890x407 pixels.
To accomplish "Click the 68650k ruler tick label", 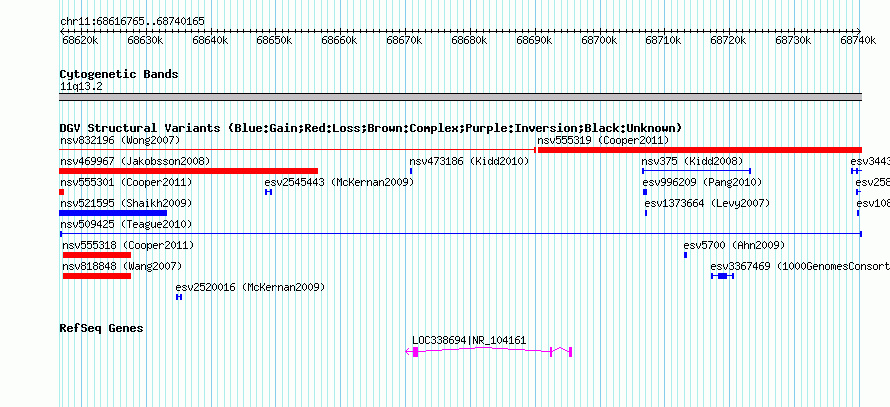I will pyautogui.click(x=274, y=41).
